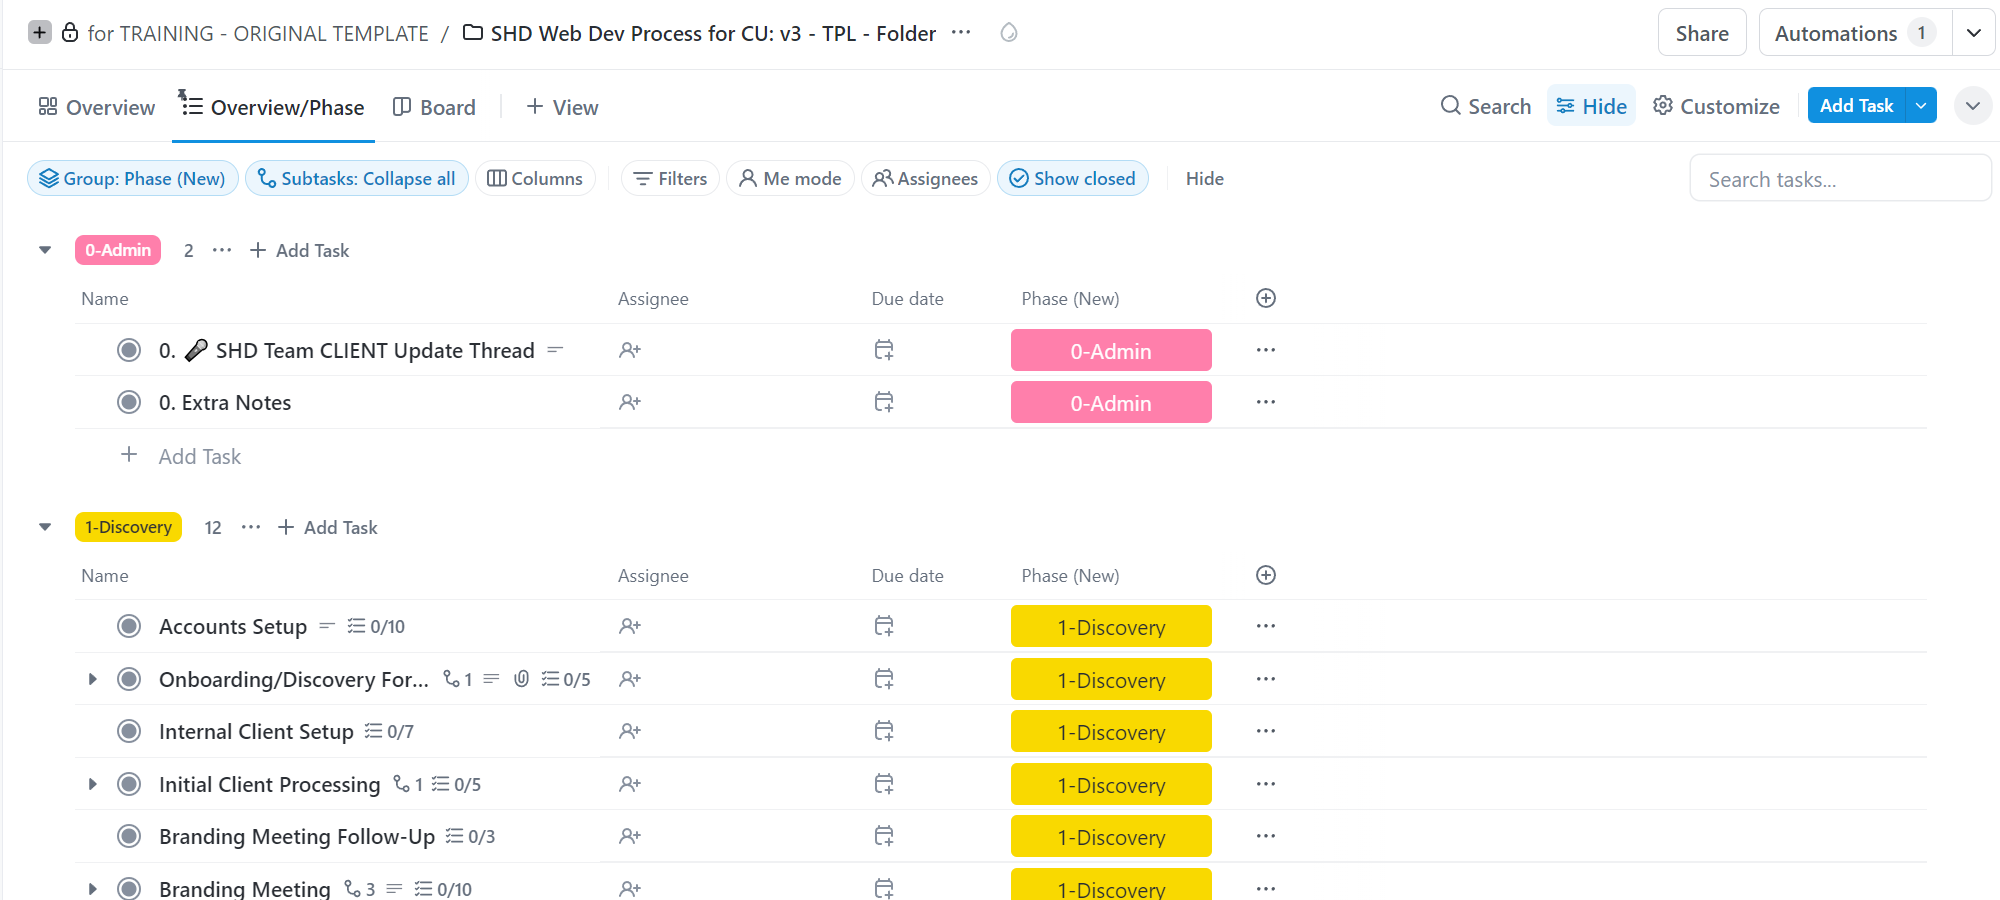Viewport: 2000px width, 900px height.
Task: Click yellow 1-Discovery phase tag for Accounts Setup
Action: pyautogui.click(x=1110, y=627)
